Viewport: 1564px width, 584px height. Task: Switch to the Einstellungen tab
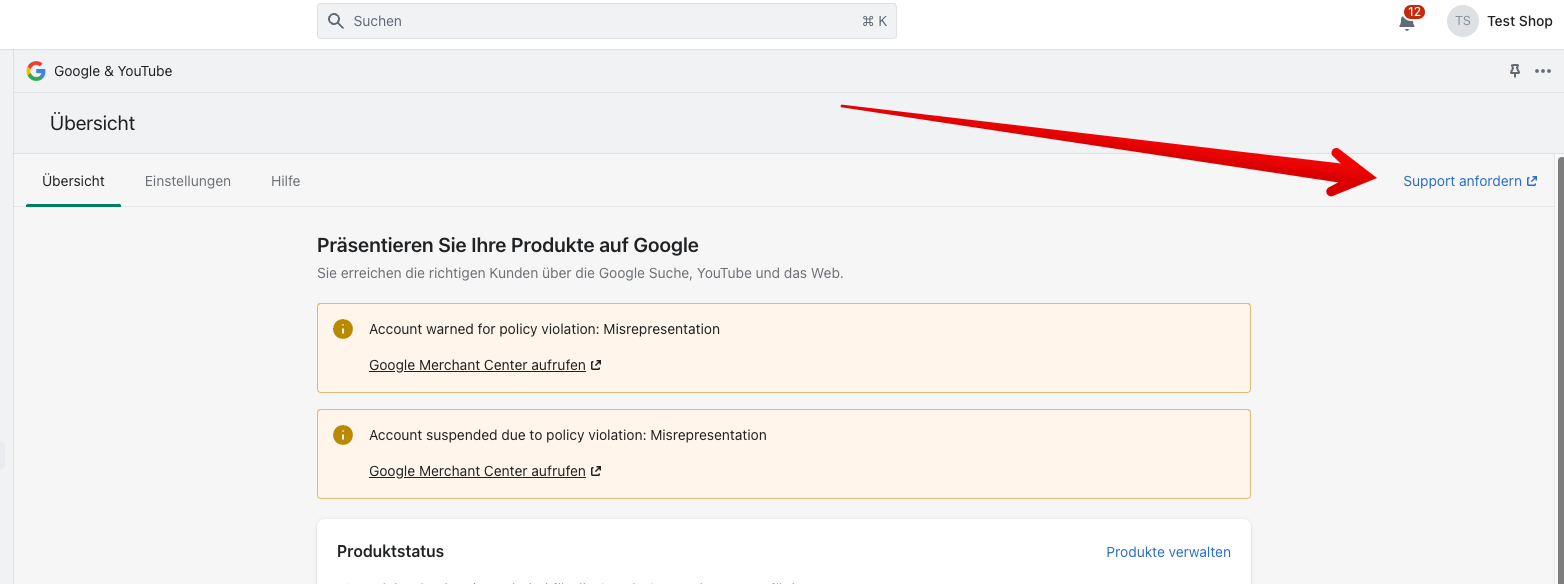188,181
